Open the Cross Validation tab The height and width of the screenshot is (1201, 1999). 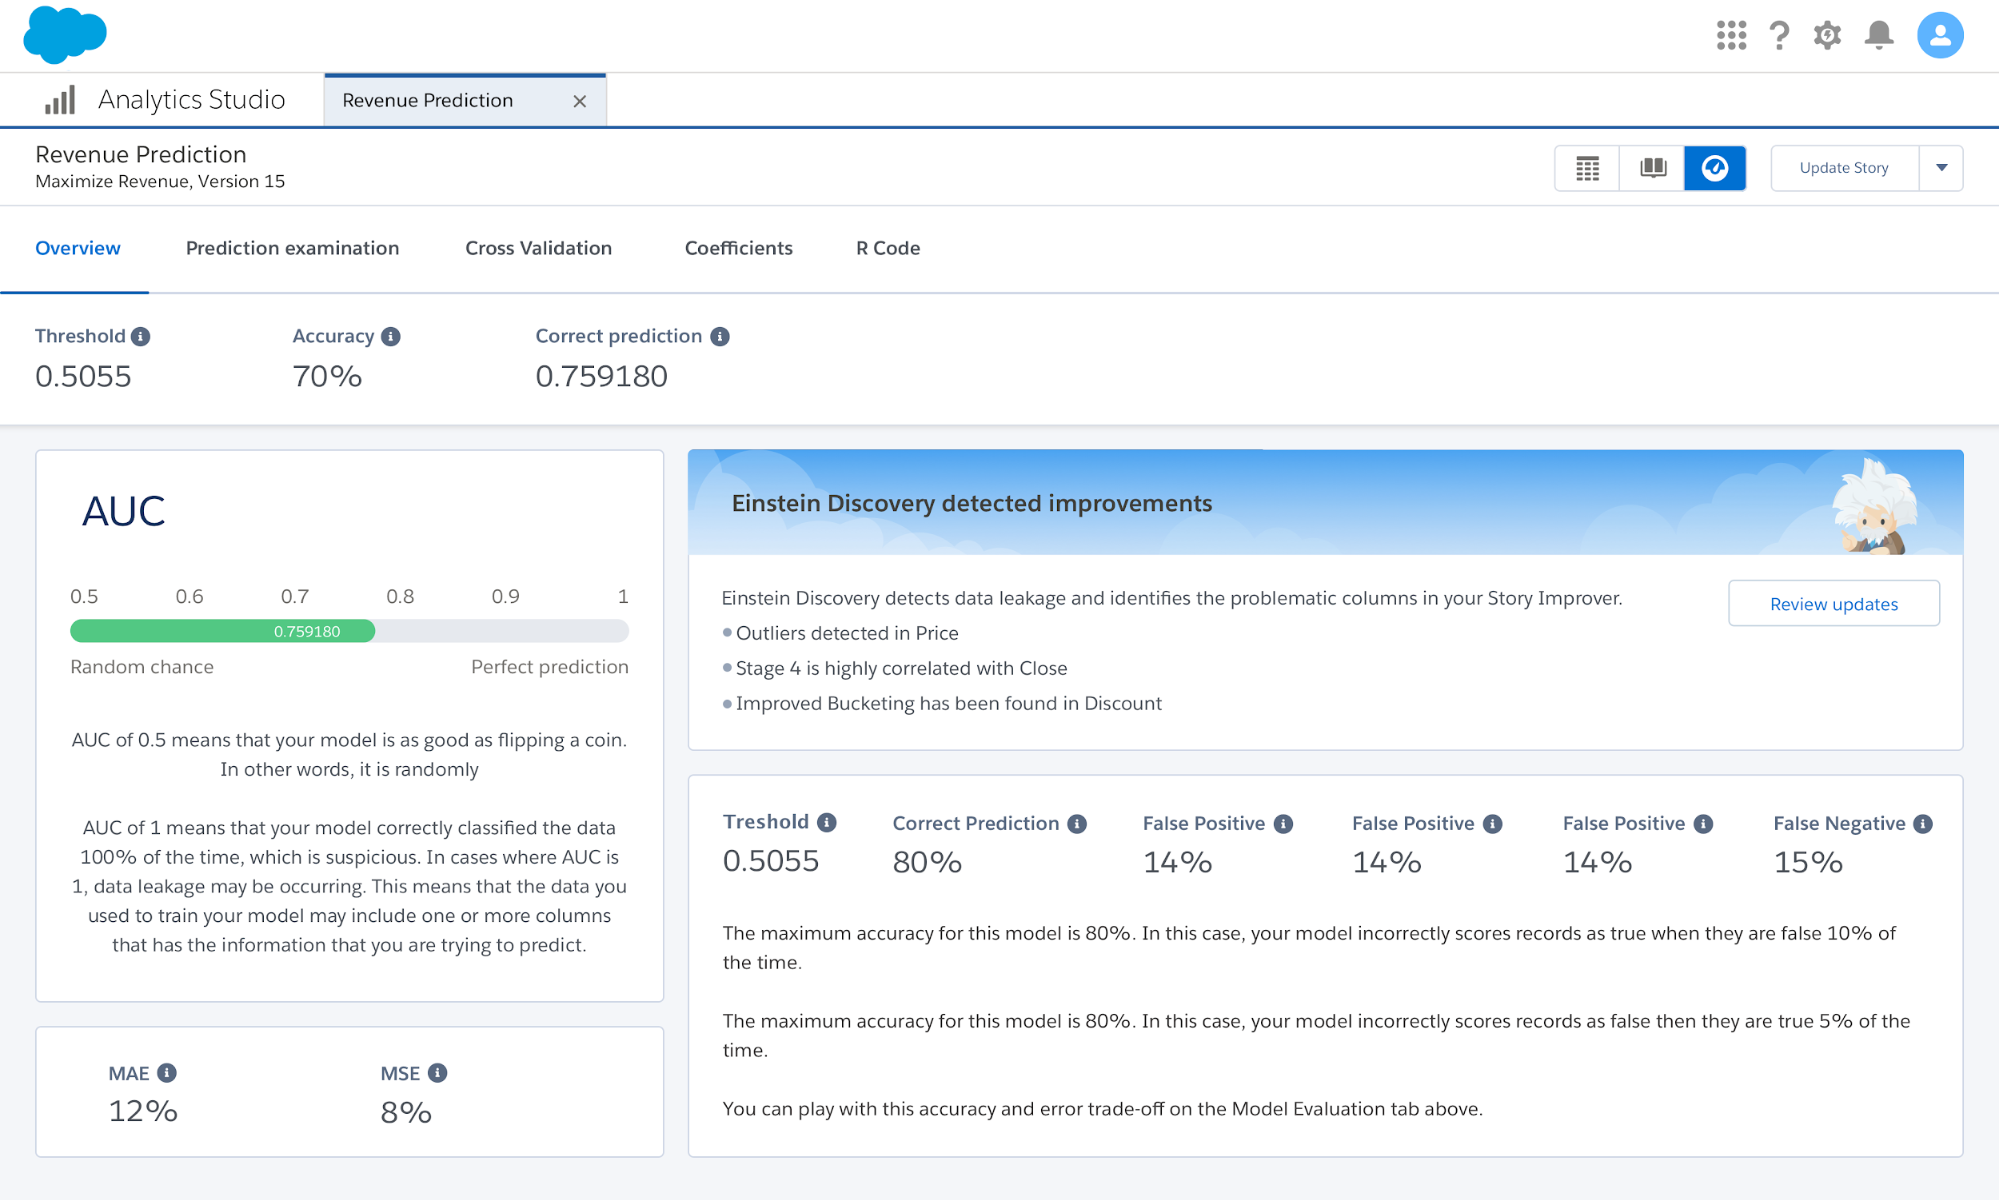tap(538, 248)
